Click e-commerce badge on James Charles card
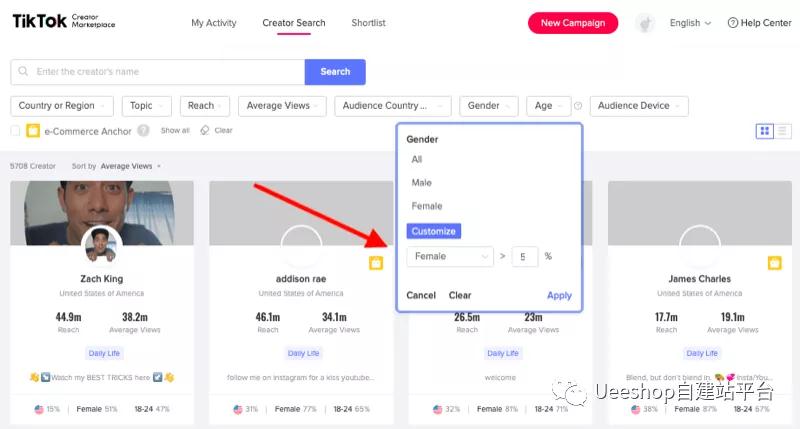This screenshot has width=800, height=429. [x=774, y=263]
